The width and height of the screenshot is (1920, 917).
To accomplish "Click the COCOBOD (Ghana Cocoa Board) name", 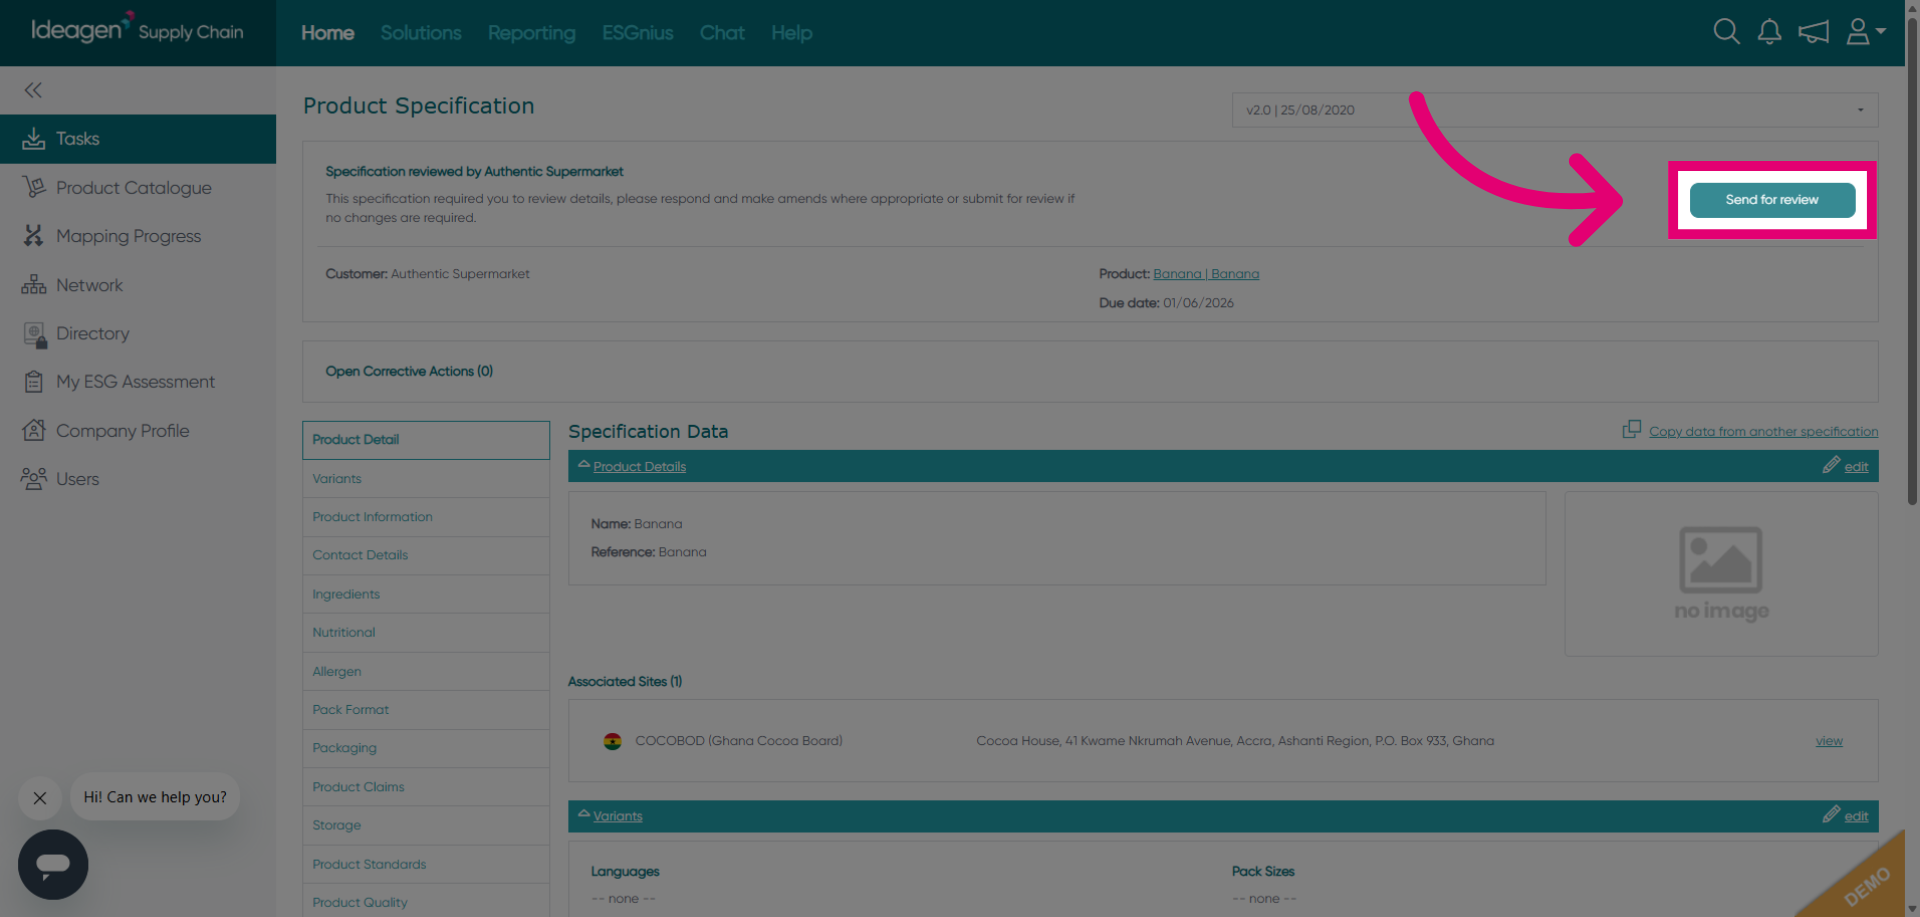I will pos(739,741).
